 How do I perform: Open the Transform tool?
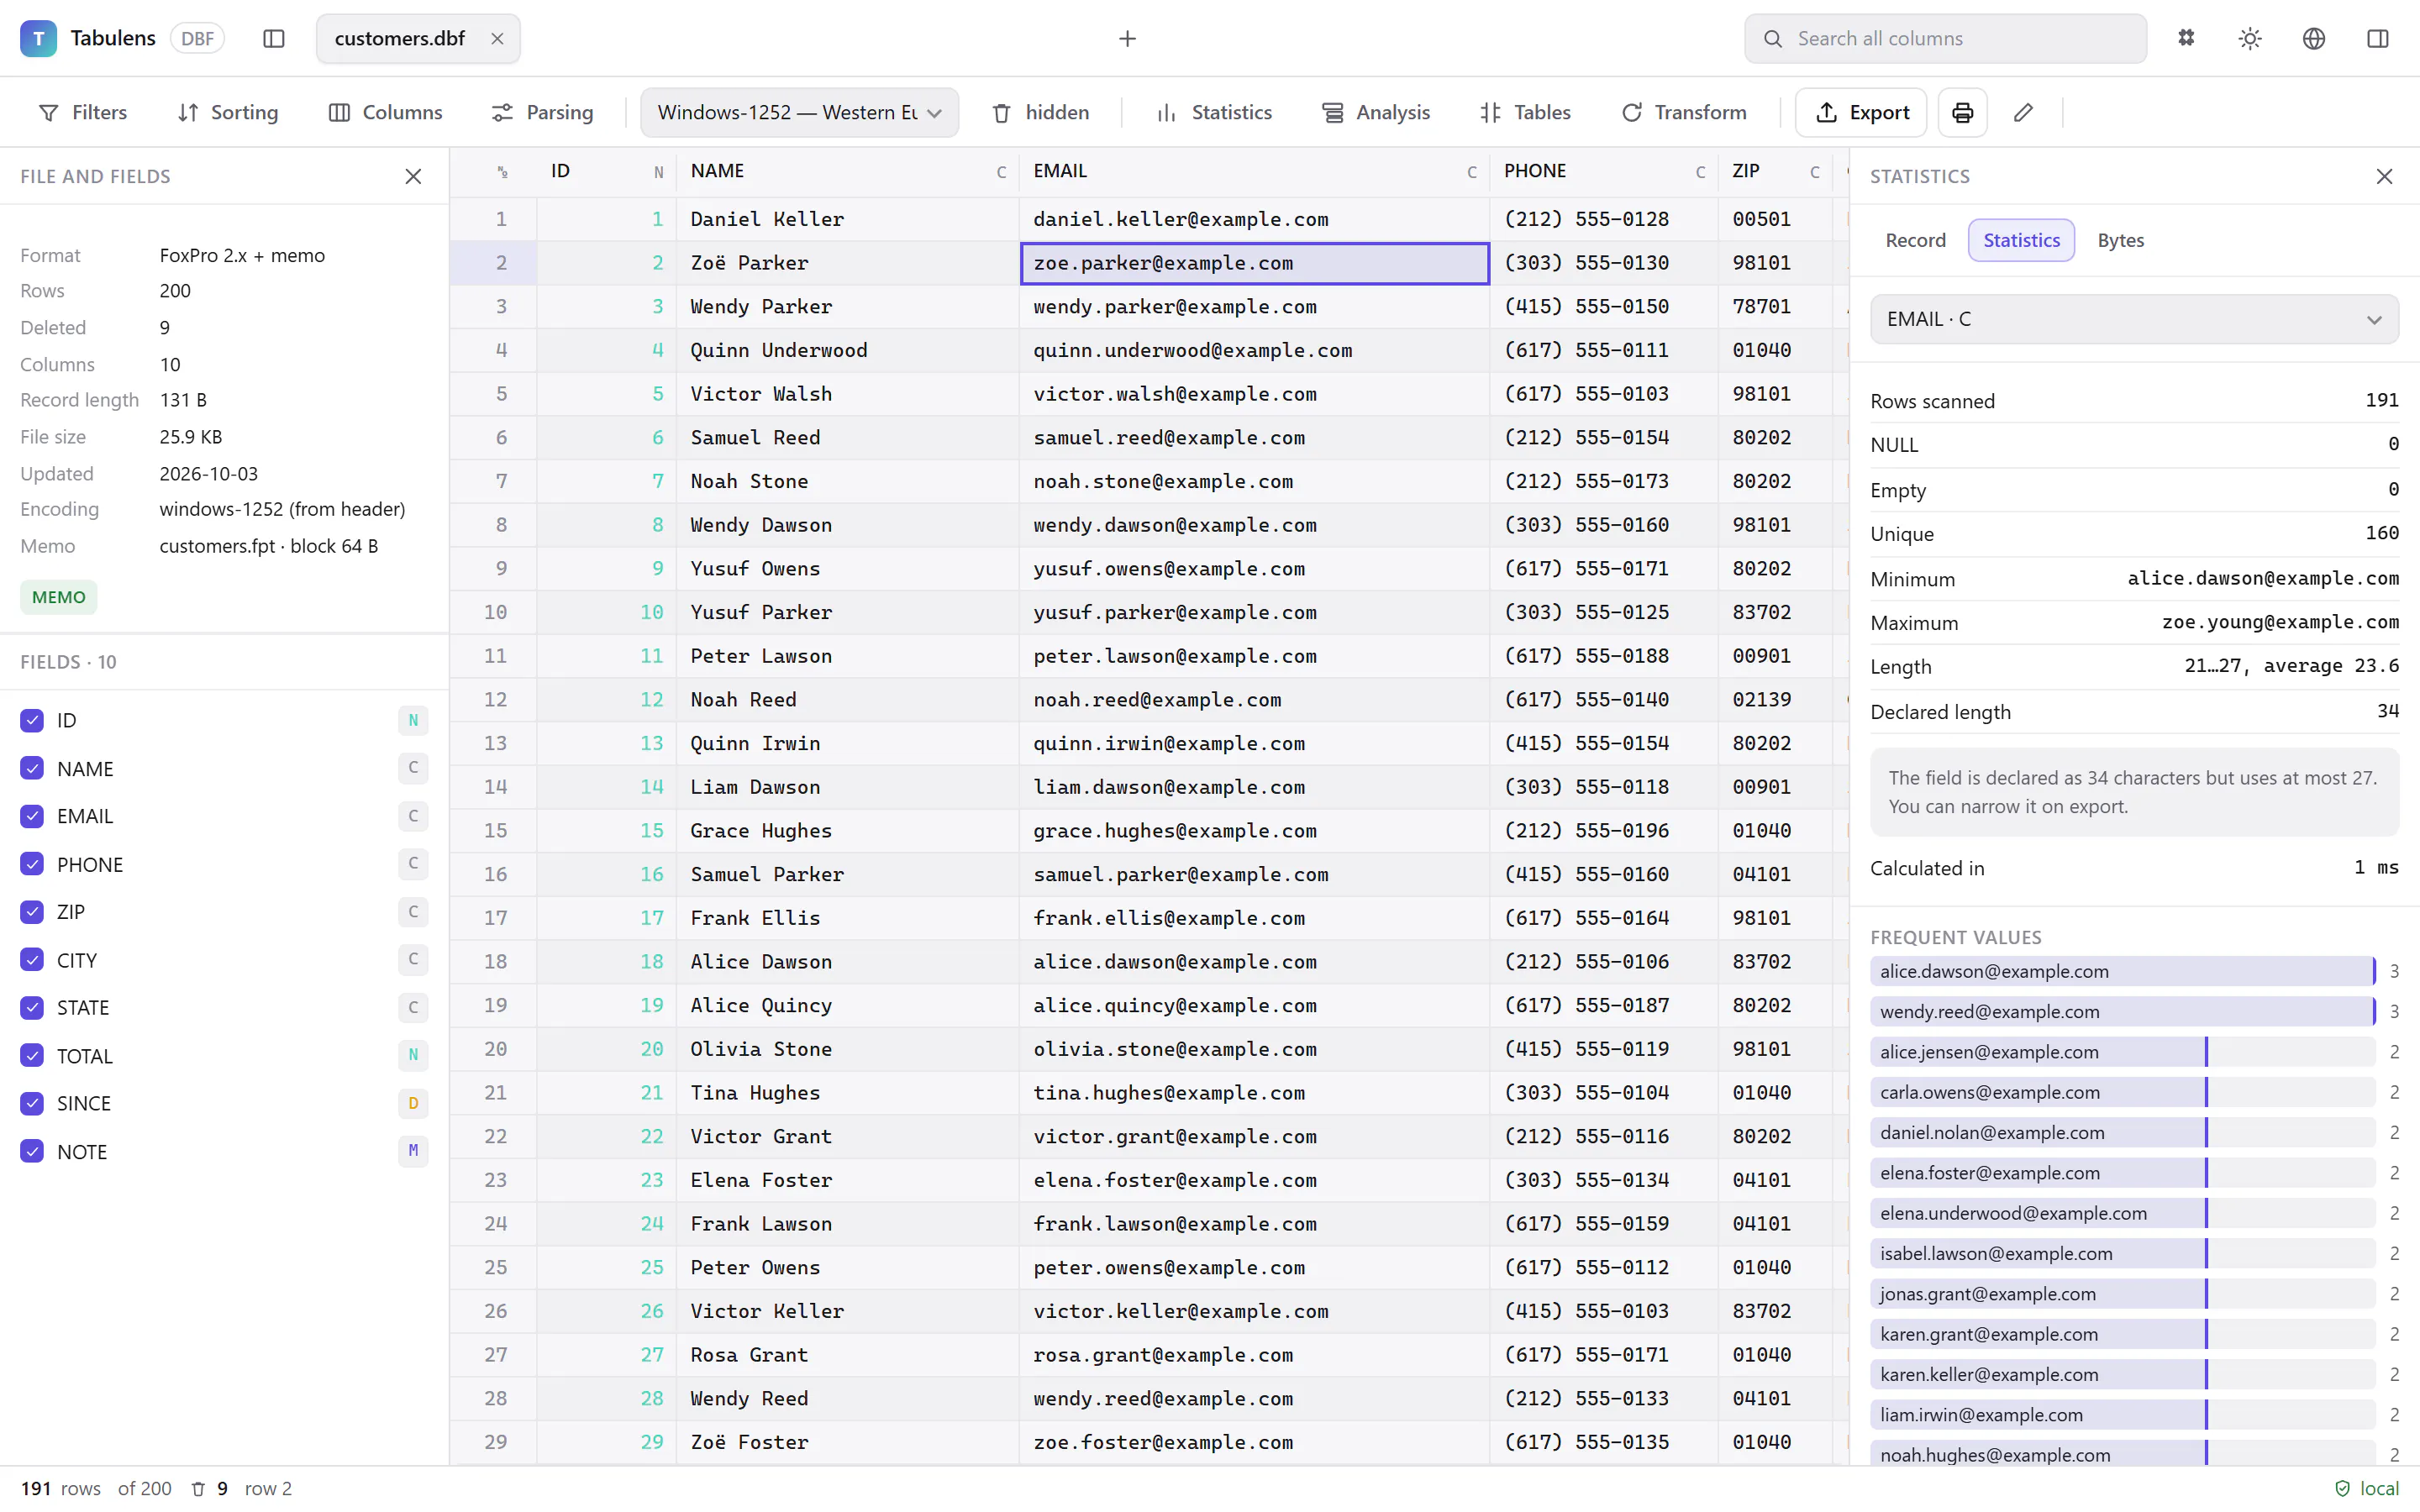[1684, 112]
